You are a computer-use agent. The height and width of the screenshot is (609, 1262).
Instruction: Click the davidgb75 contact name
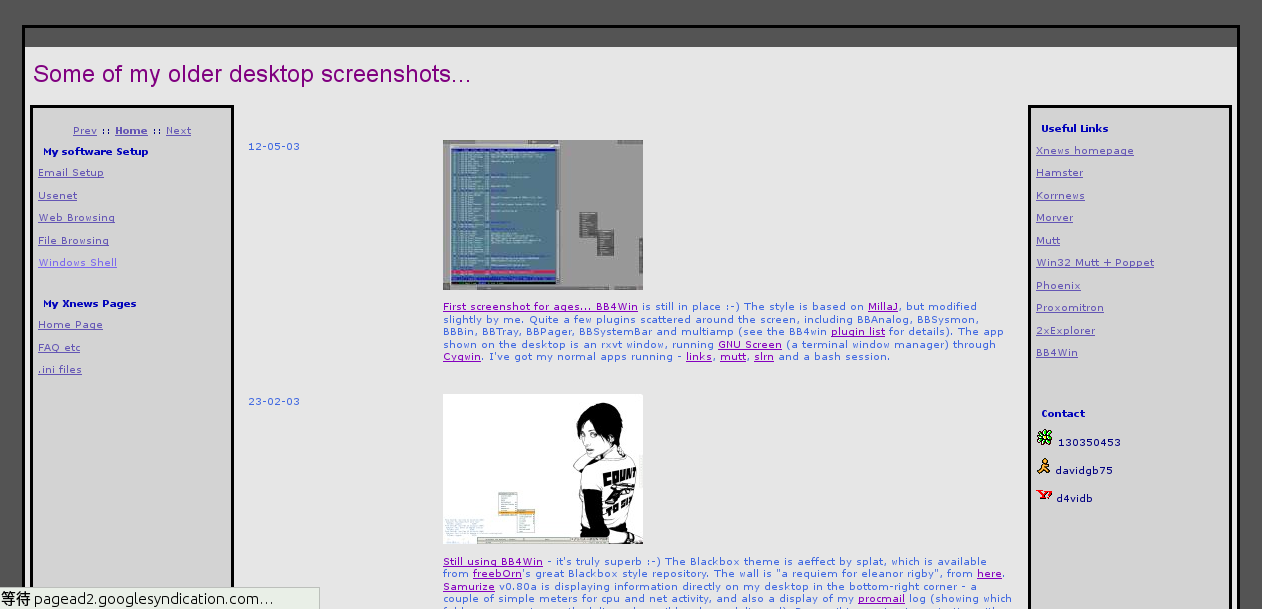click(1084, 471)
